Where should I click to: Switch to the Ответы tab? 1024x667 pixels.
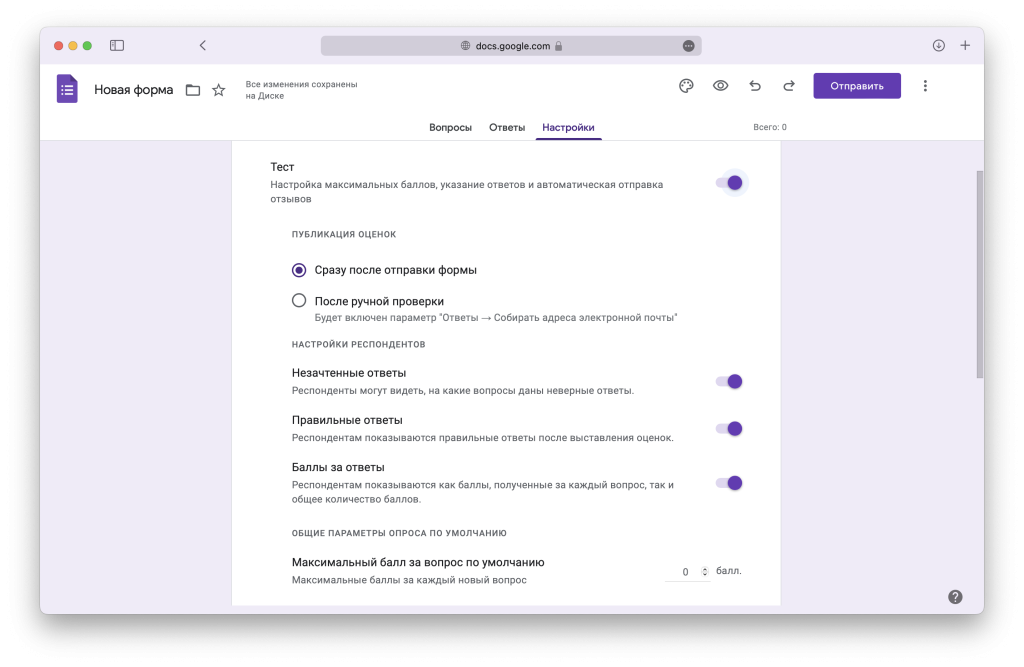(507, 127)
